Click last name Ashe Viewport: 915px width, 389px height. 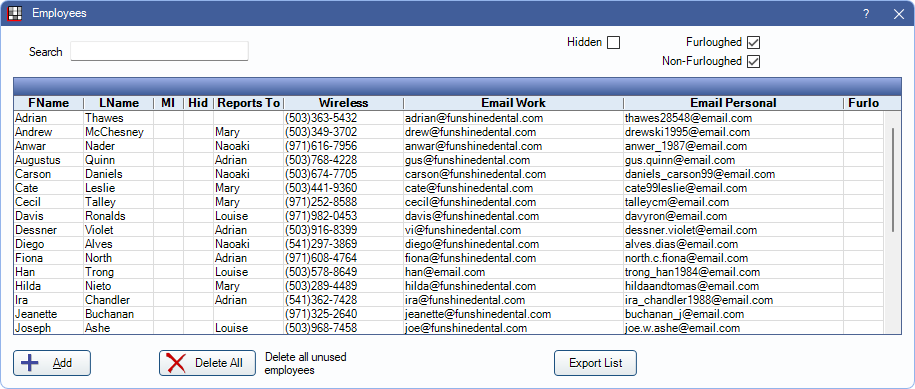point(98,328)
